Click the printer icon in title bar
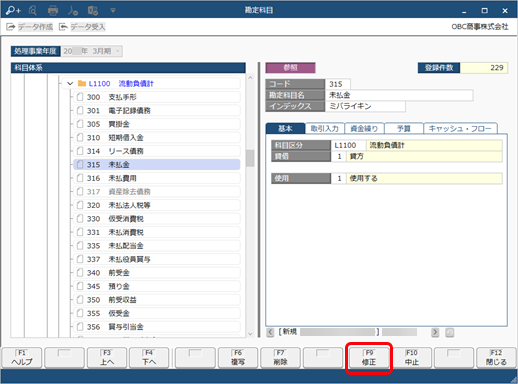Image resolution: width=518 pixels, height=384 pixels. coord(53,11)
